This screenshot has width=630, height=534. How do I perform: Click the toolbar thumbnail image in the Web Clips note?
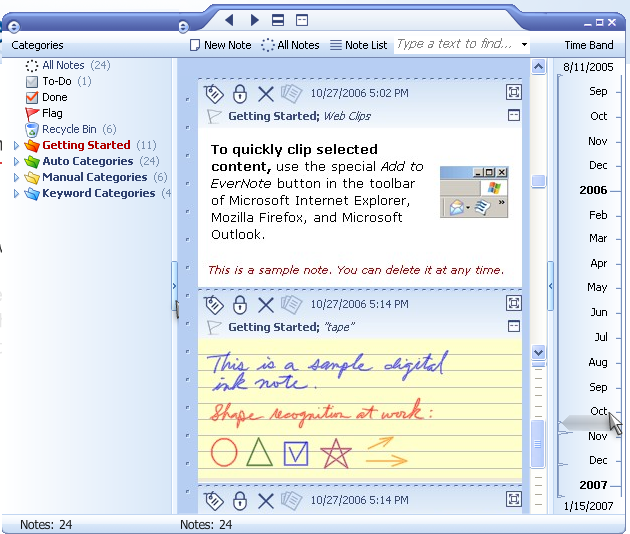point(474,192)
